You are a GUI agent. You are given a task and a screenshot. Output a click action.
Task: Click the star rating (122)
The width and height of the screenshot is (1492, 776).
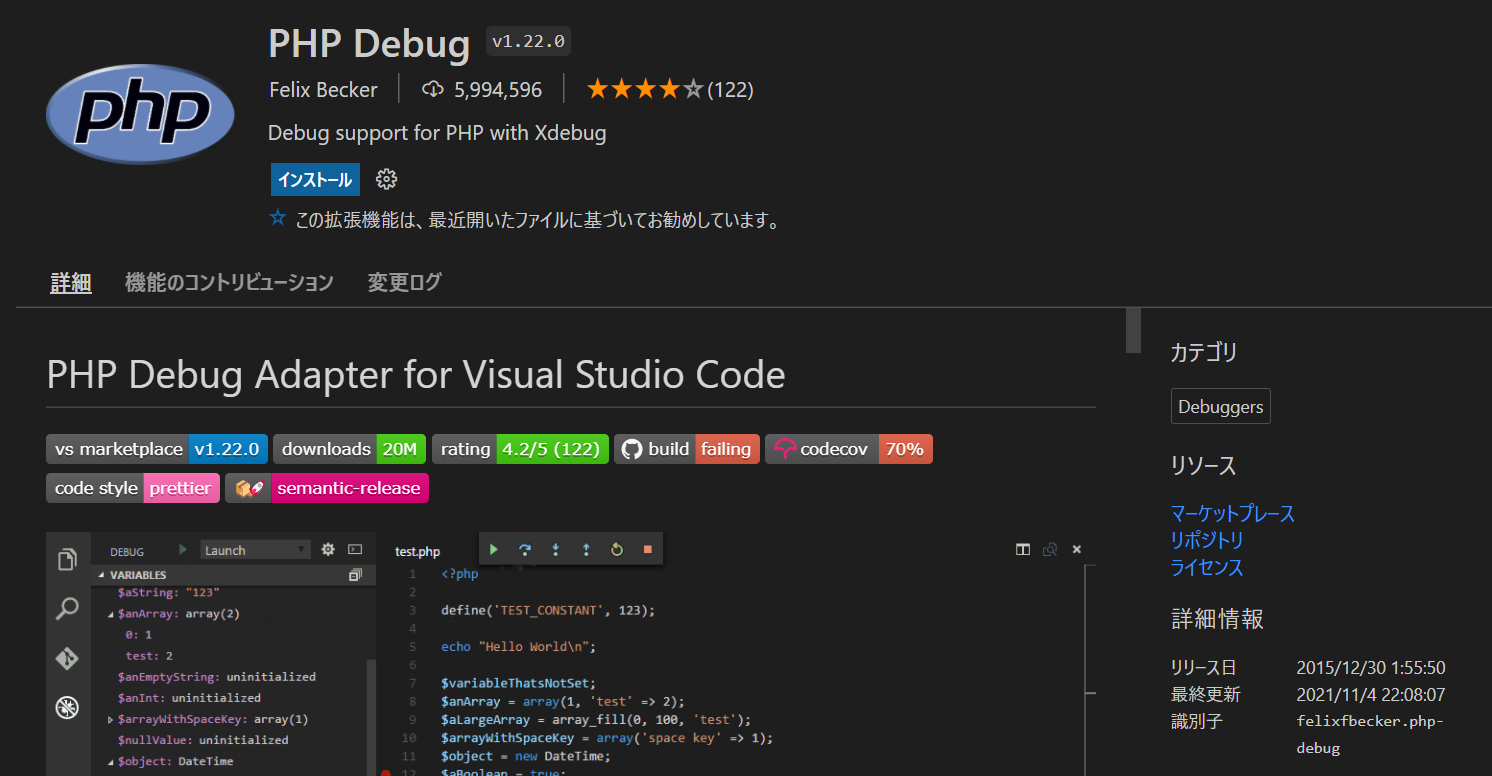(669, 90)
